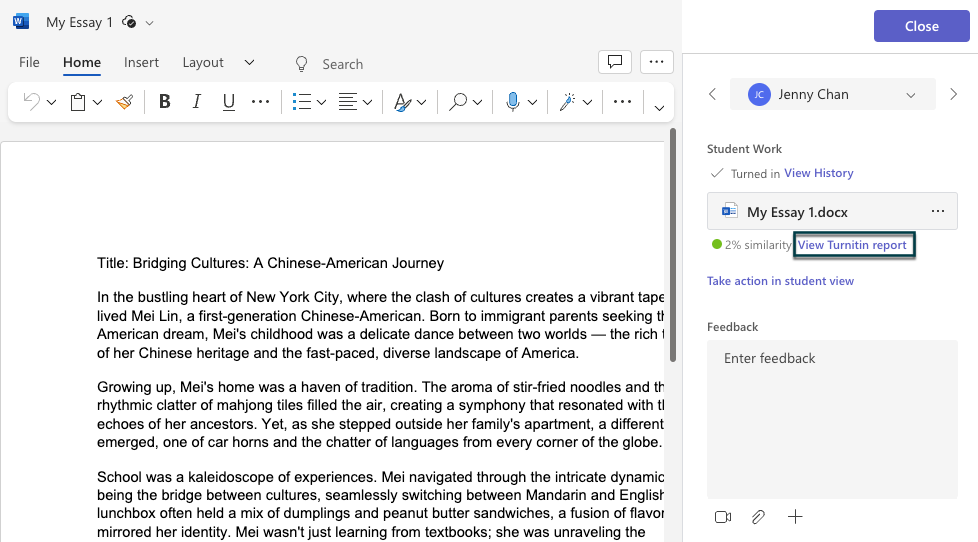Click the essay title line
Image resolution: width=978 pixels, height=542 pixels.
coord(271,263)
